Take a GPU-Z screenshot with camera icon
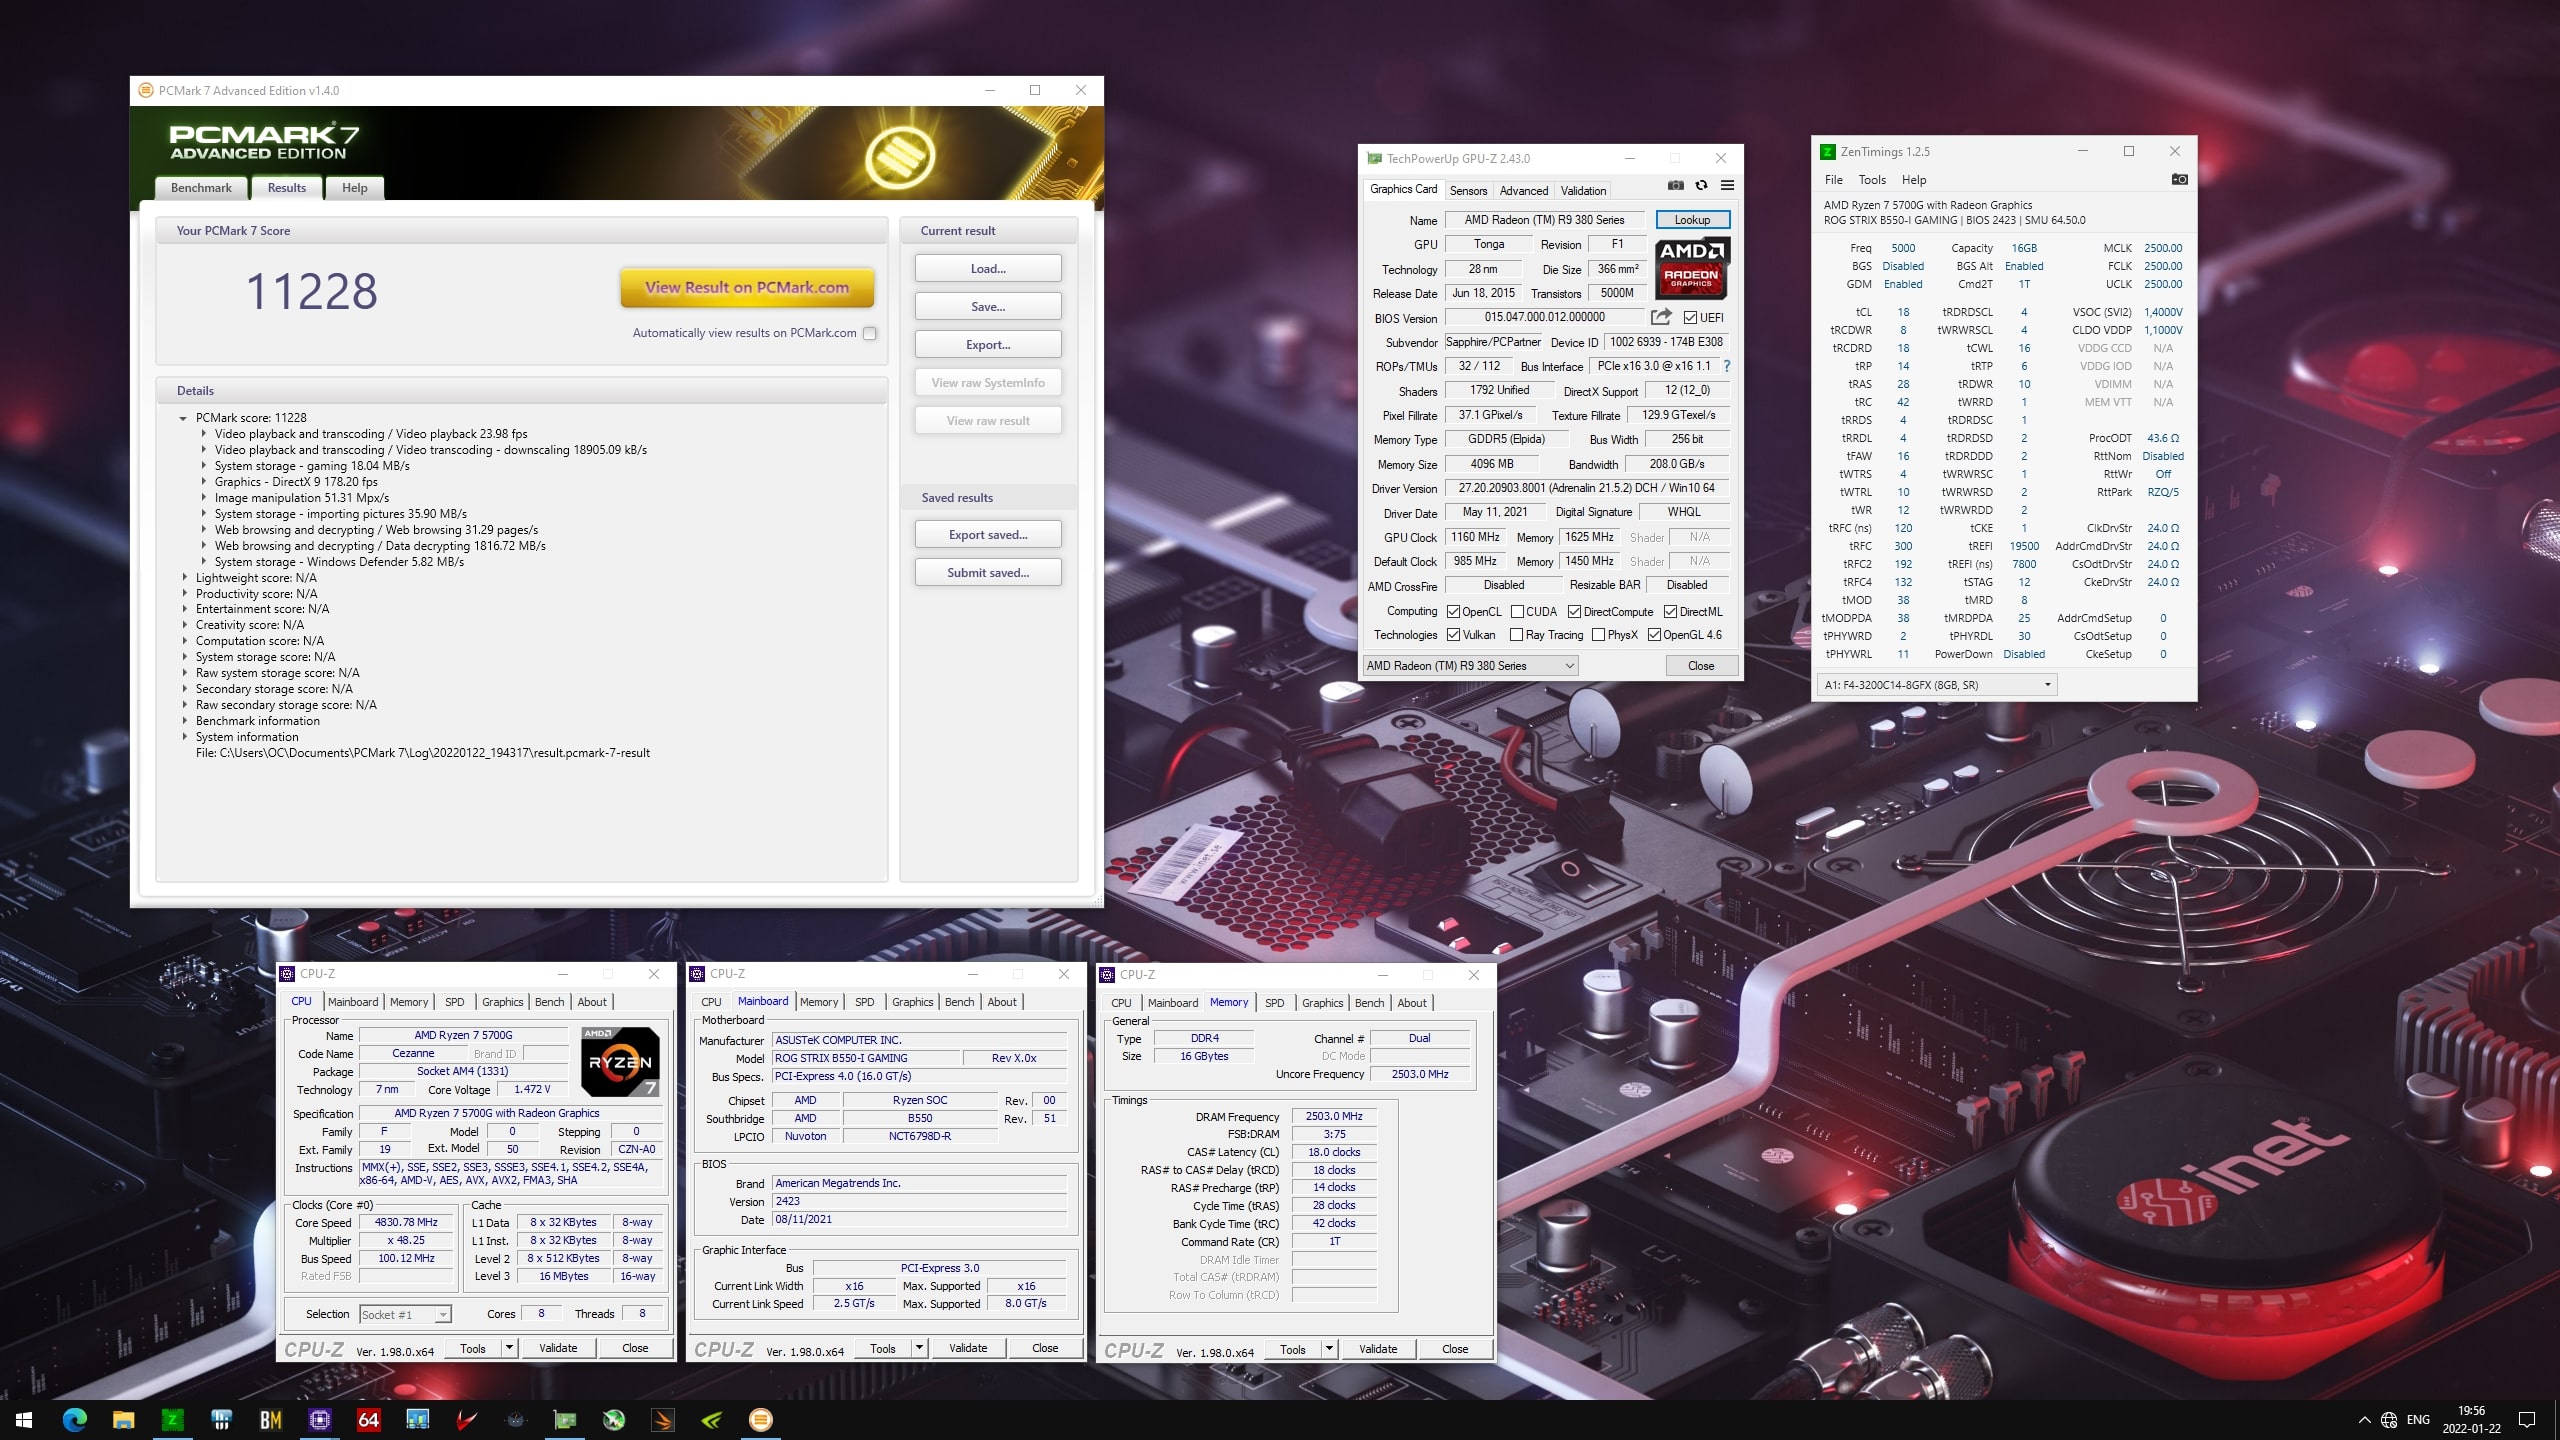 [x=1676, y=185]
